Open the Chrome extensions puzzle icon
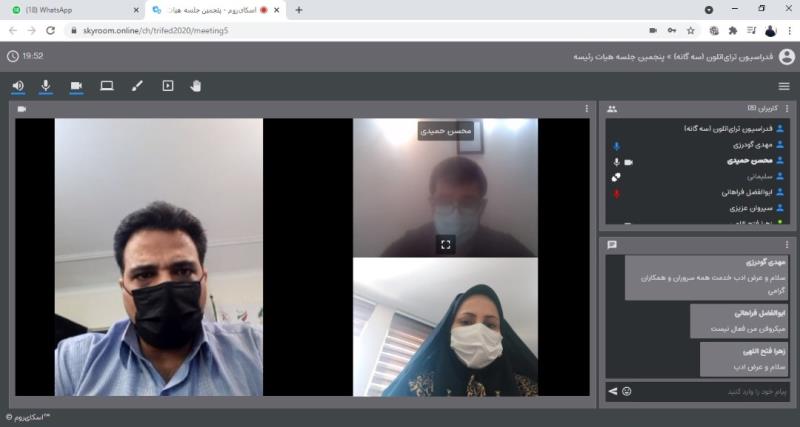 (733, 31)
